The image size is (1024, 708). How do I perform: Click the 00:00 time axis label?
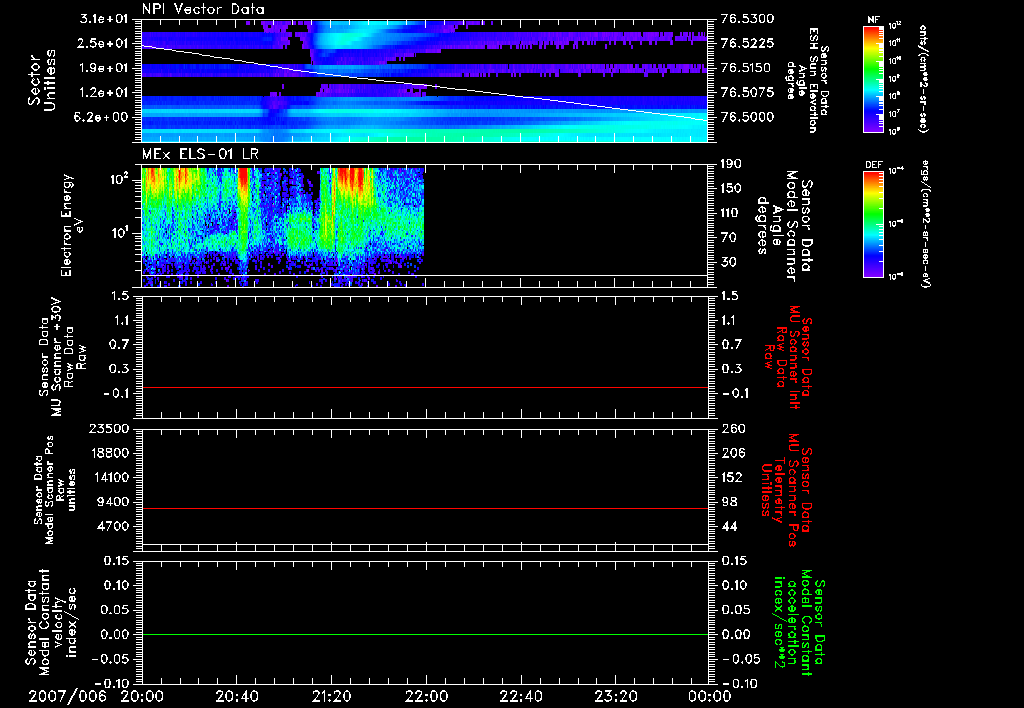pos(711,695)
